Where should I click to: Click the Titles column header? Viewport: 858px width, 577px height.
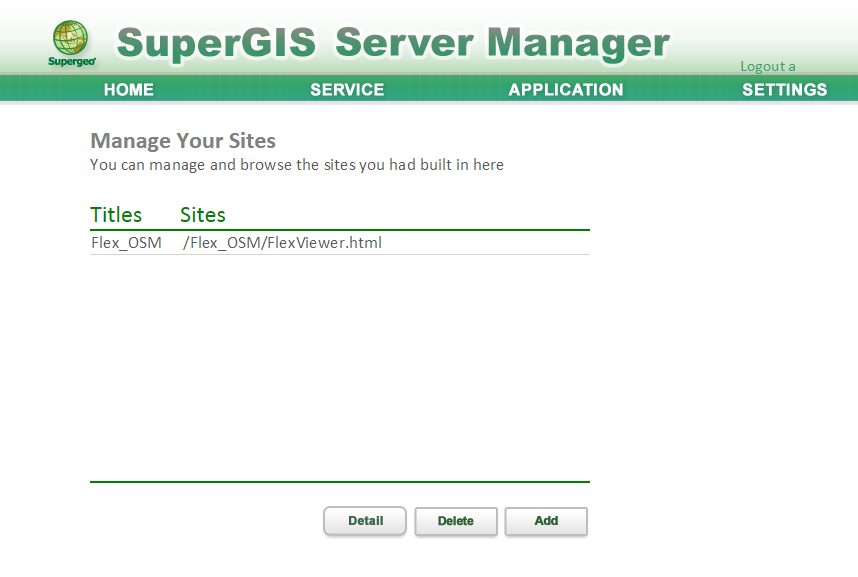(116, 215)
